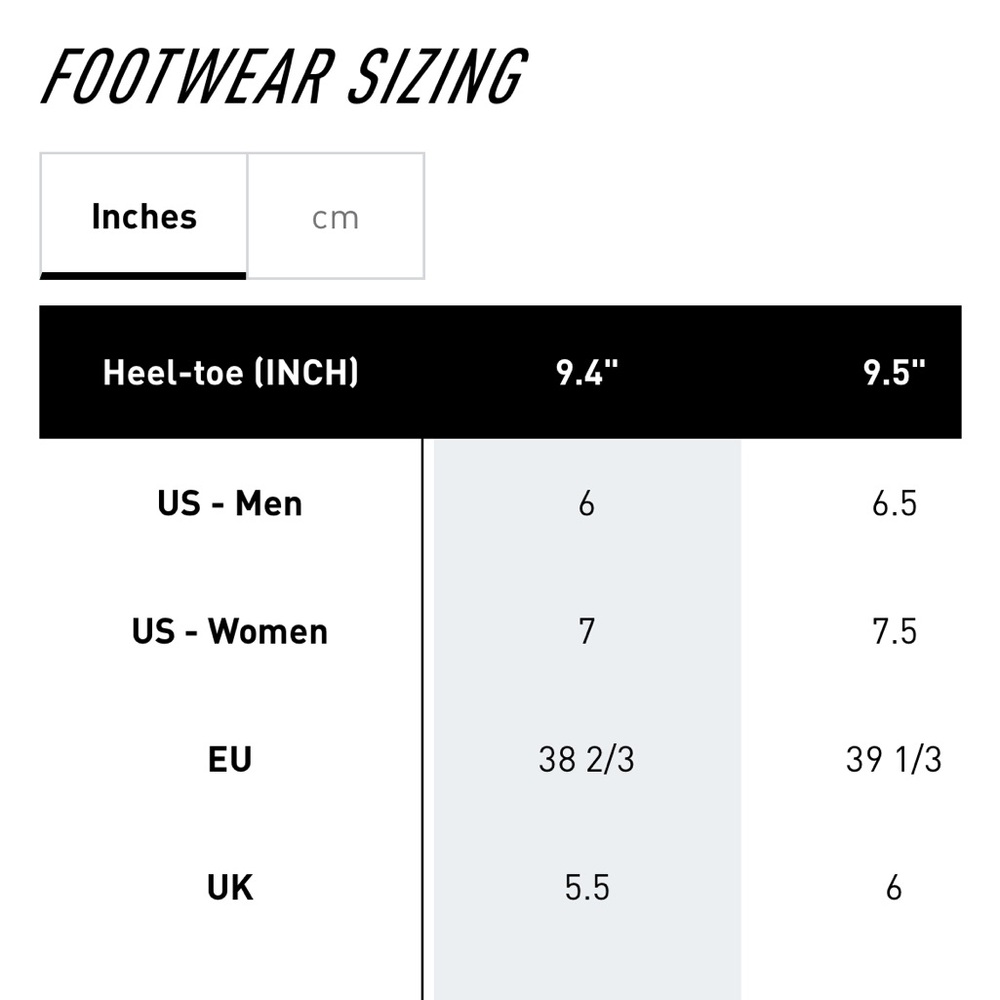This screenshot has width=1000, height=1000.
Task: Select EU size 39 1/3 cell
Action: (x=894, y=760)
